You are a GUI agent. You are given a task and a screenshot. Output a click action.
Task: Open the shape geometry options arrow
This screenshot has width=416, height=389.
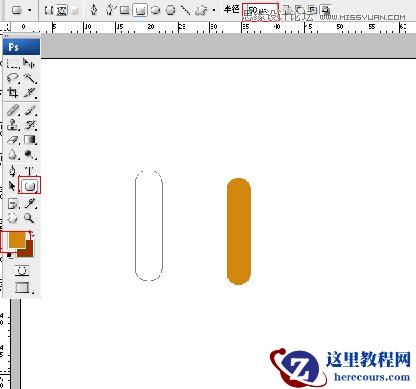tap(214, 10)
